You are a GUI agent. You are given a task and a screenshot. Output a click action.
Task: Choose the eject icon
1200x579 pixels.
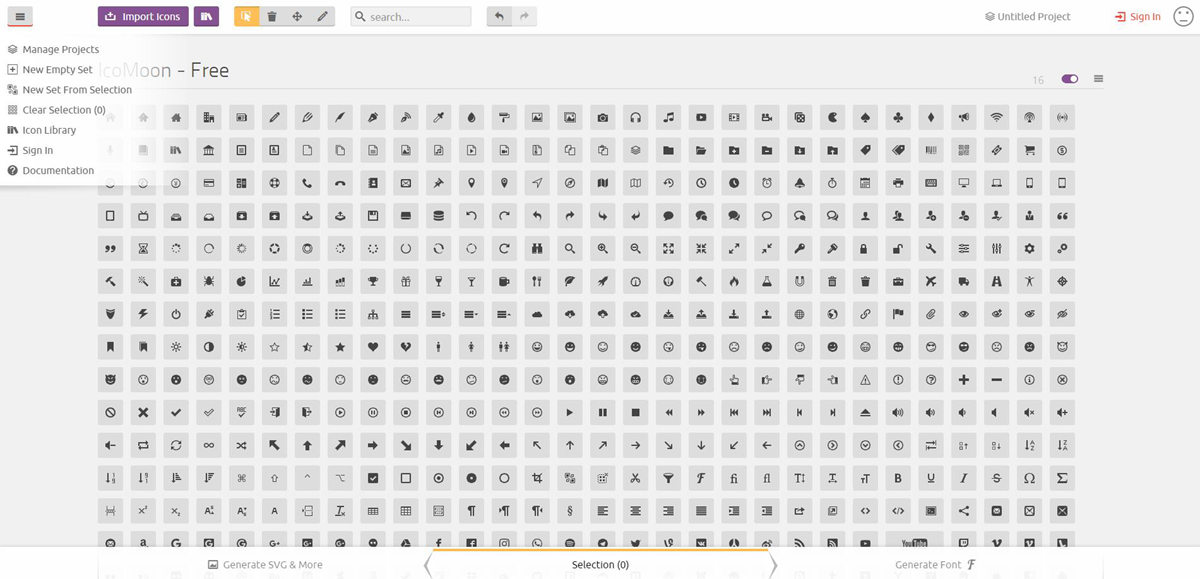click(865, 412)
